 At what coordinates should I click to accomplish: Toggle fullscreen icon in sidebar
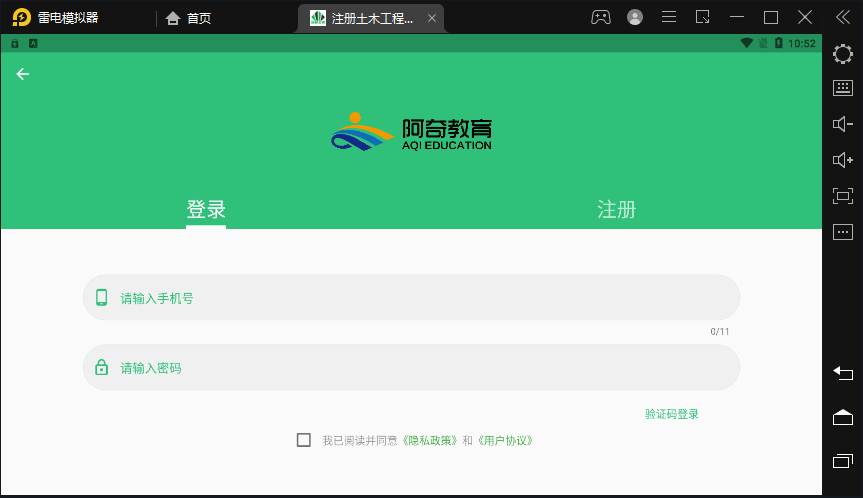[x=843, y=196]
